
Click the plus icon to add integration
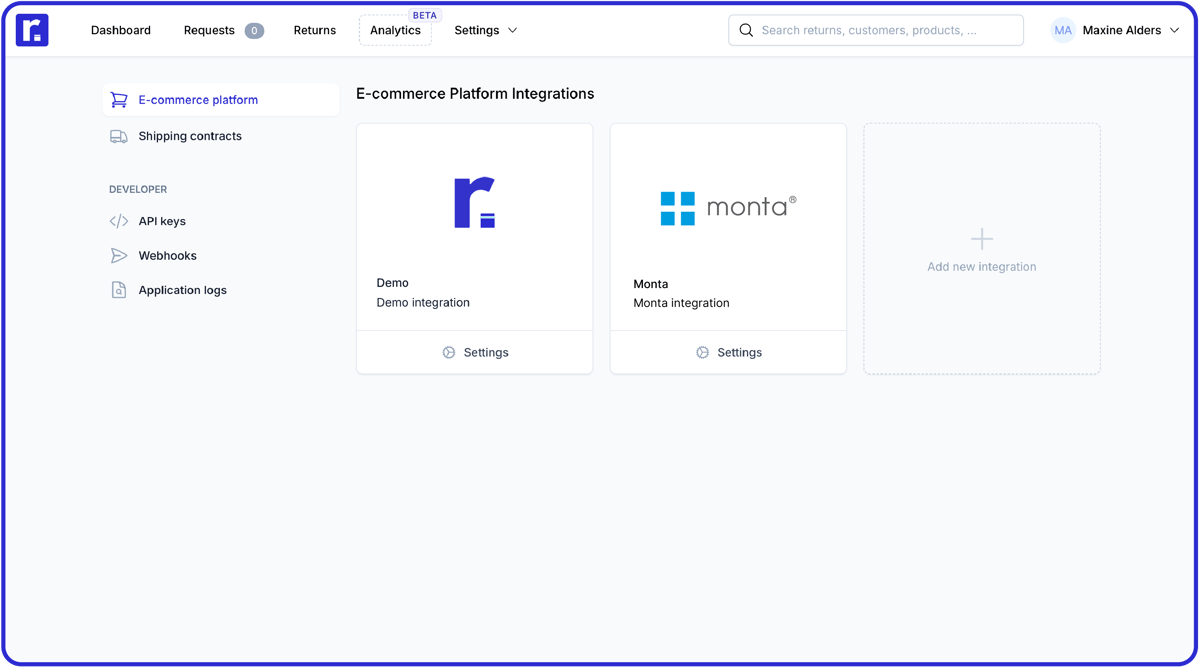pos(982,239)
